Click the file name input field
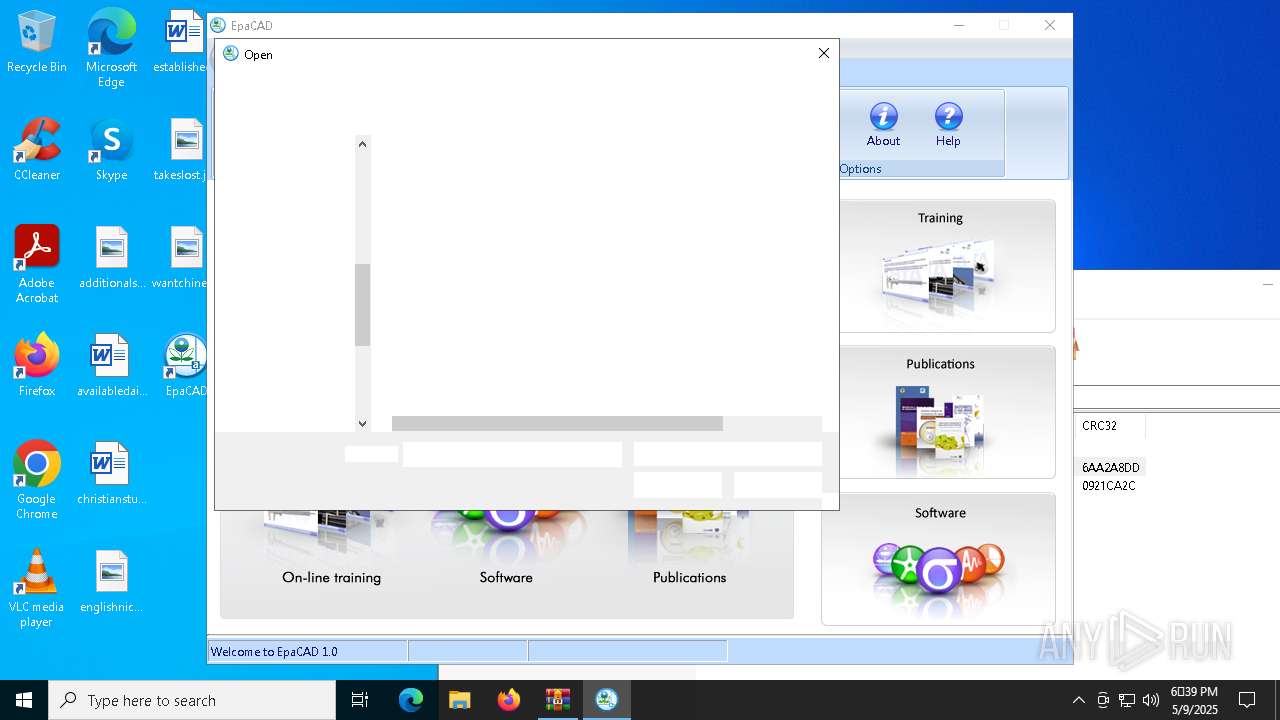This screenshot has height=720, width=1280. (512, 455)
